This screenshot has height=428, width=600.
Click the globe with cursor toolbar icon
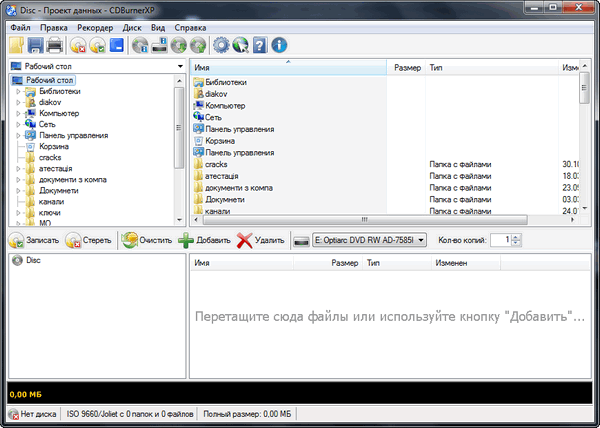click(239, 45)
